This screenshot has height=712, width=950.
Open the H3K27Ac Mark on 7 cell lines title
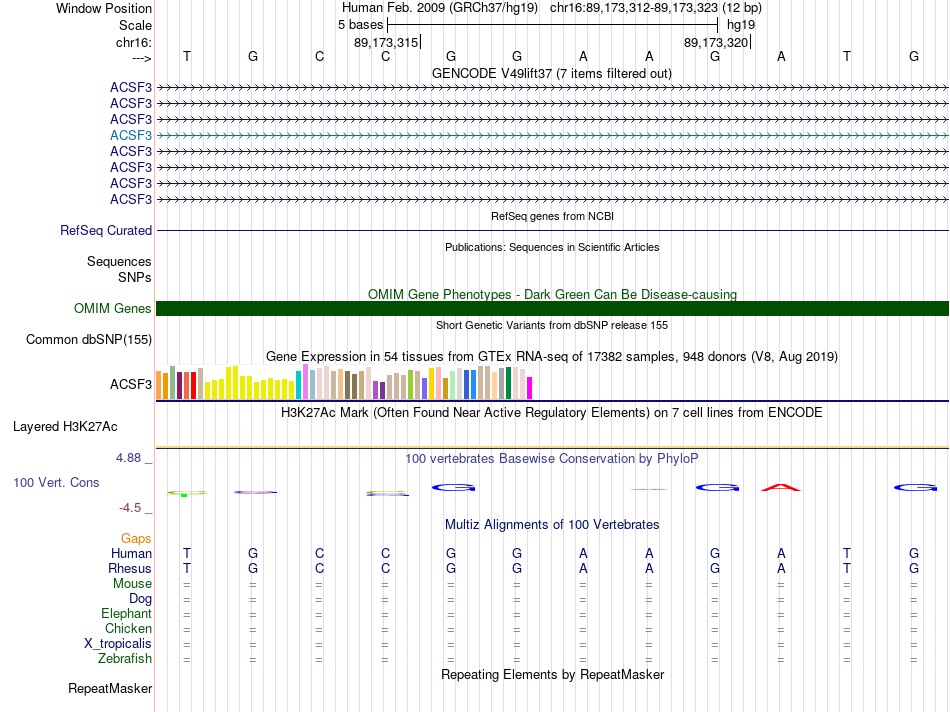551,413
